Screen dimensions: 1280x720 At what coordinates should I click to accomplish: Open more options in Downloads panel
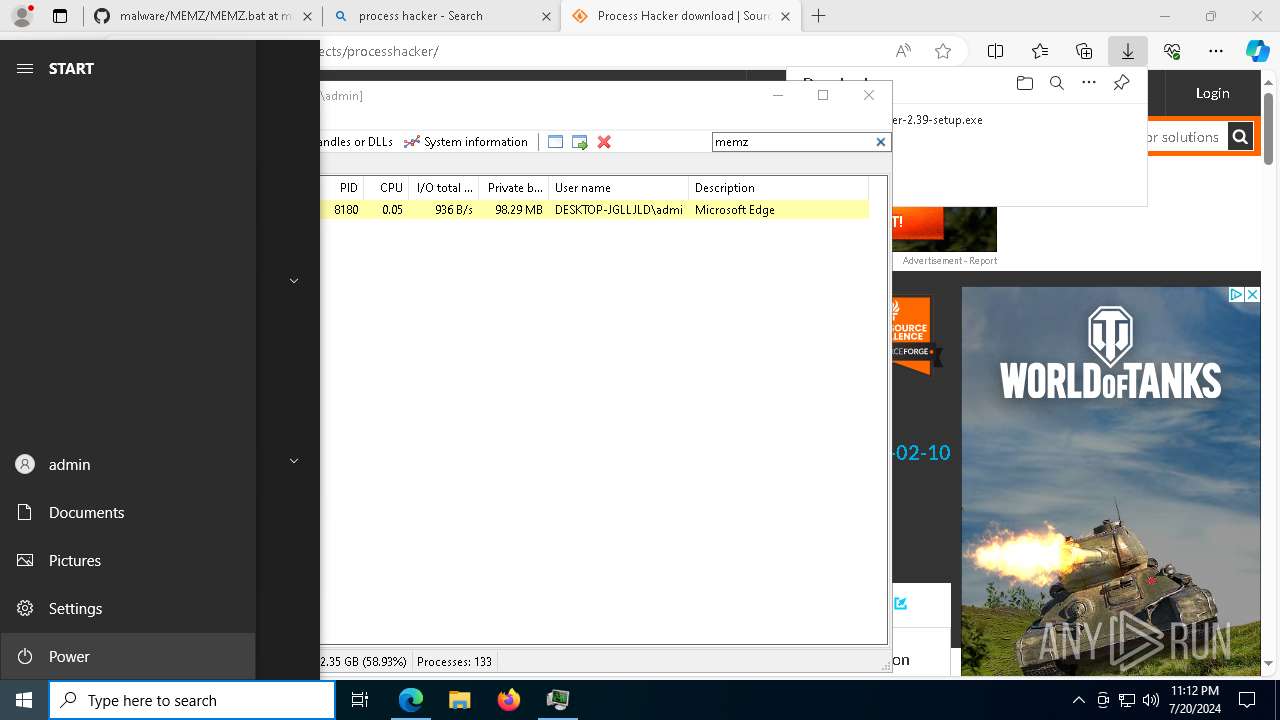point(1089,83)
